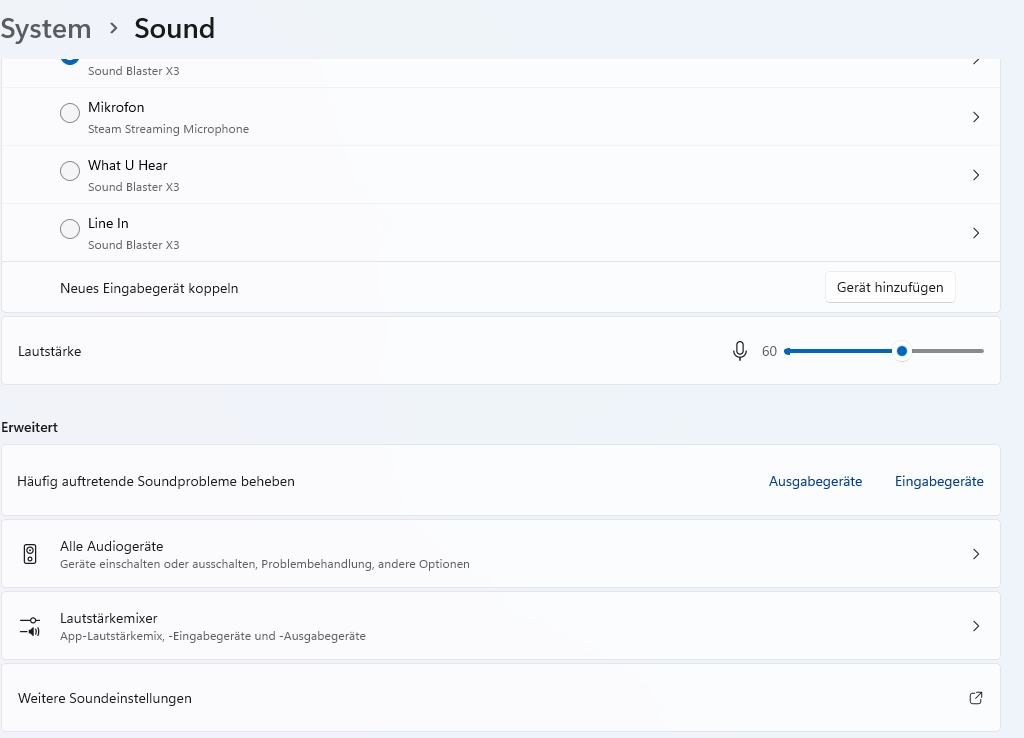Open the Eingabegeräte troubleshooting link
1024x738 pixels.
tap(939, 481)
